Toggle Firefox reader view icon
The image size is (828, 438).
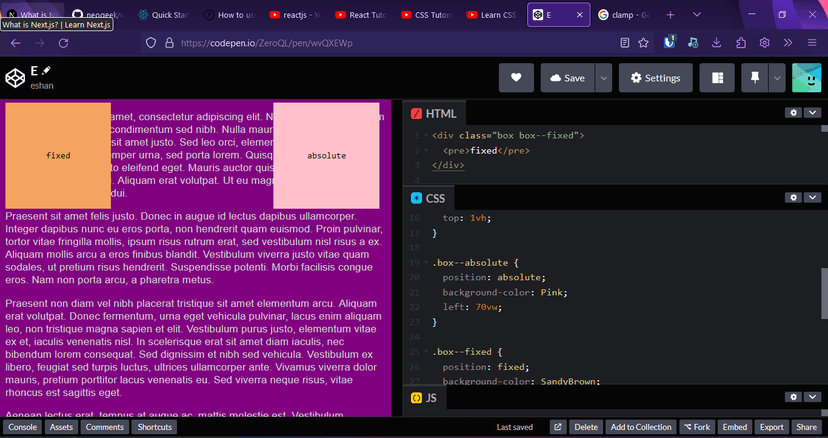point(624,43)
